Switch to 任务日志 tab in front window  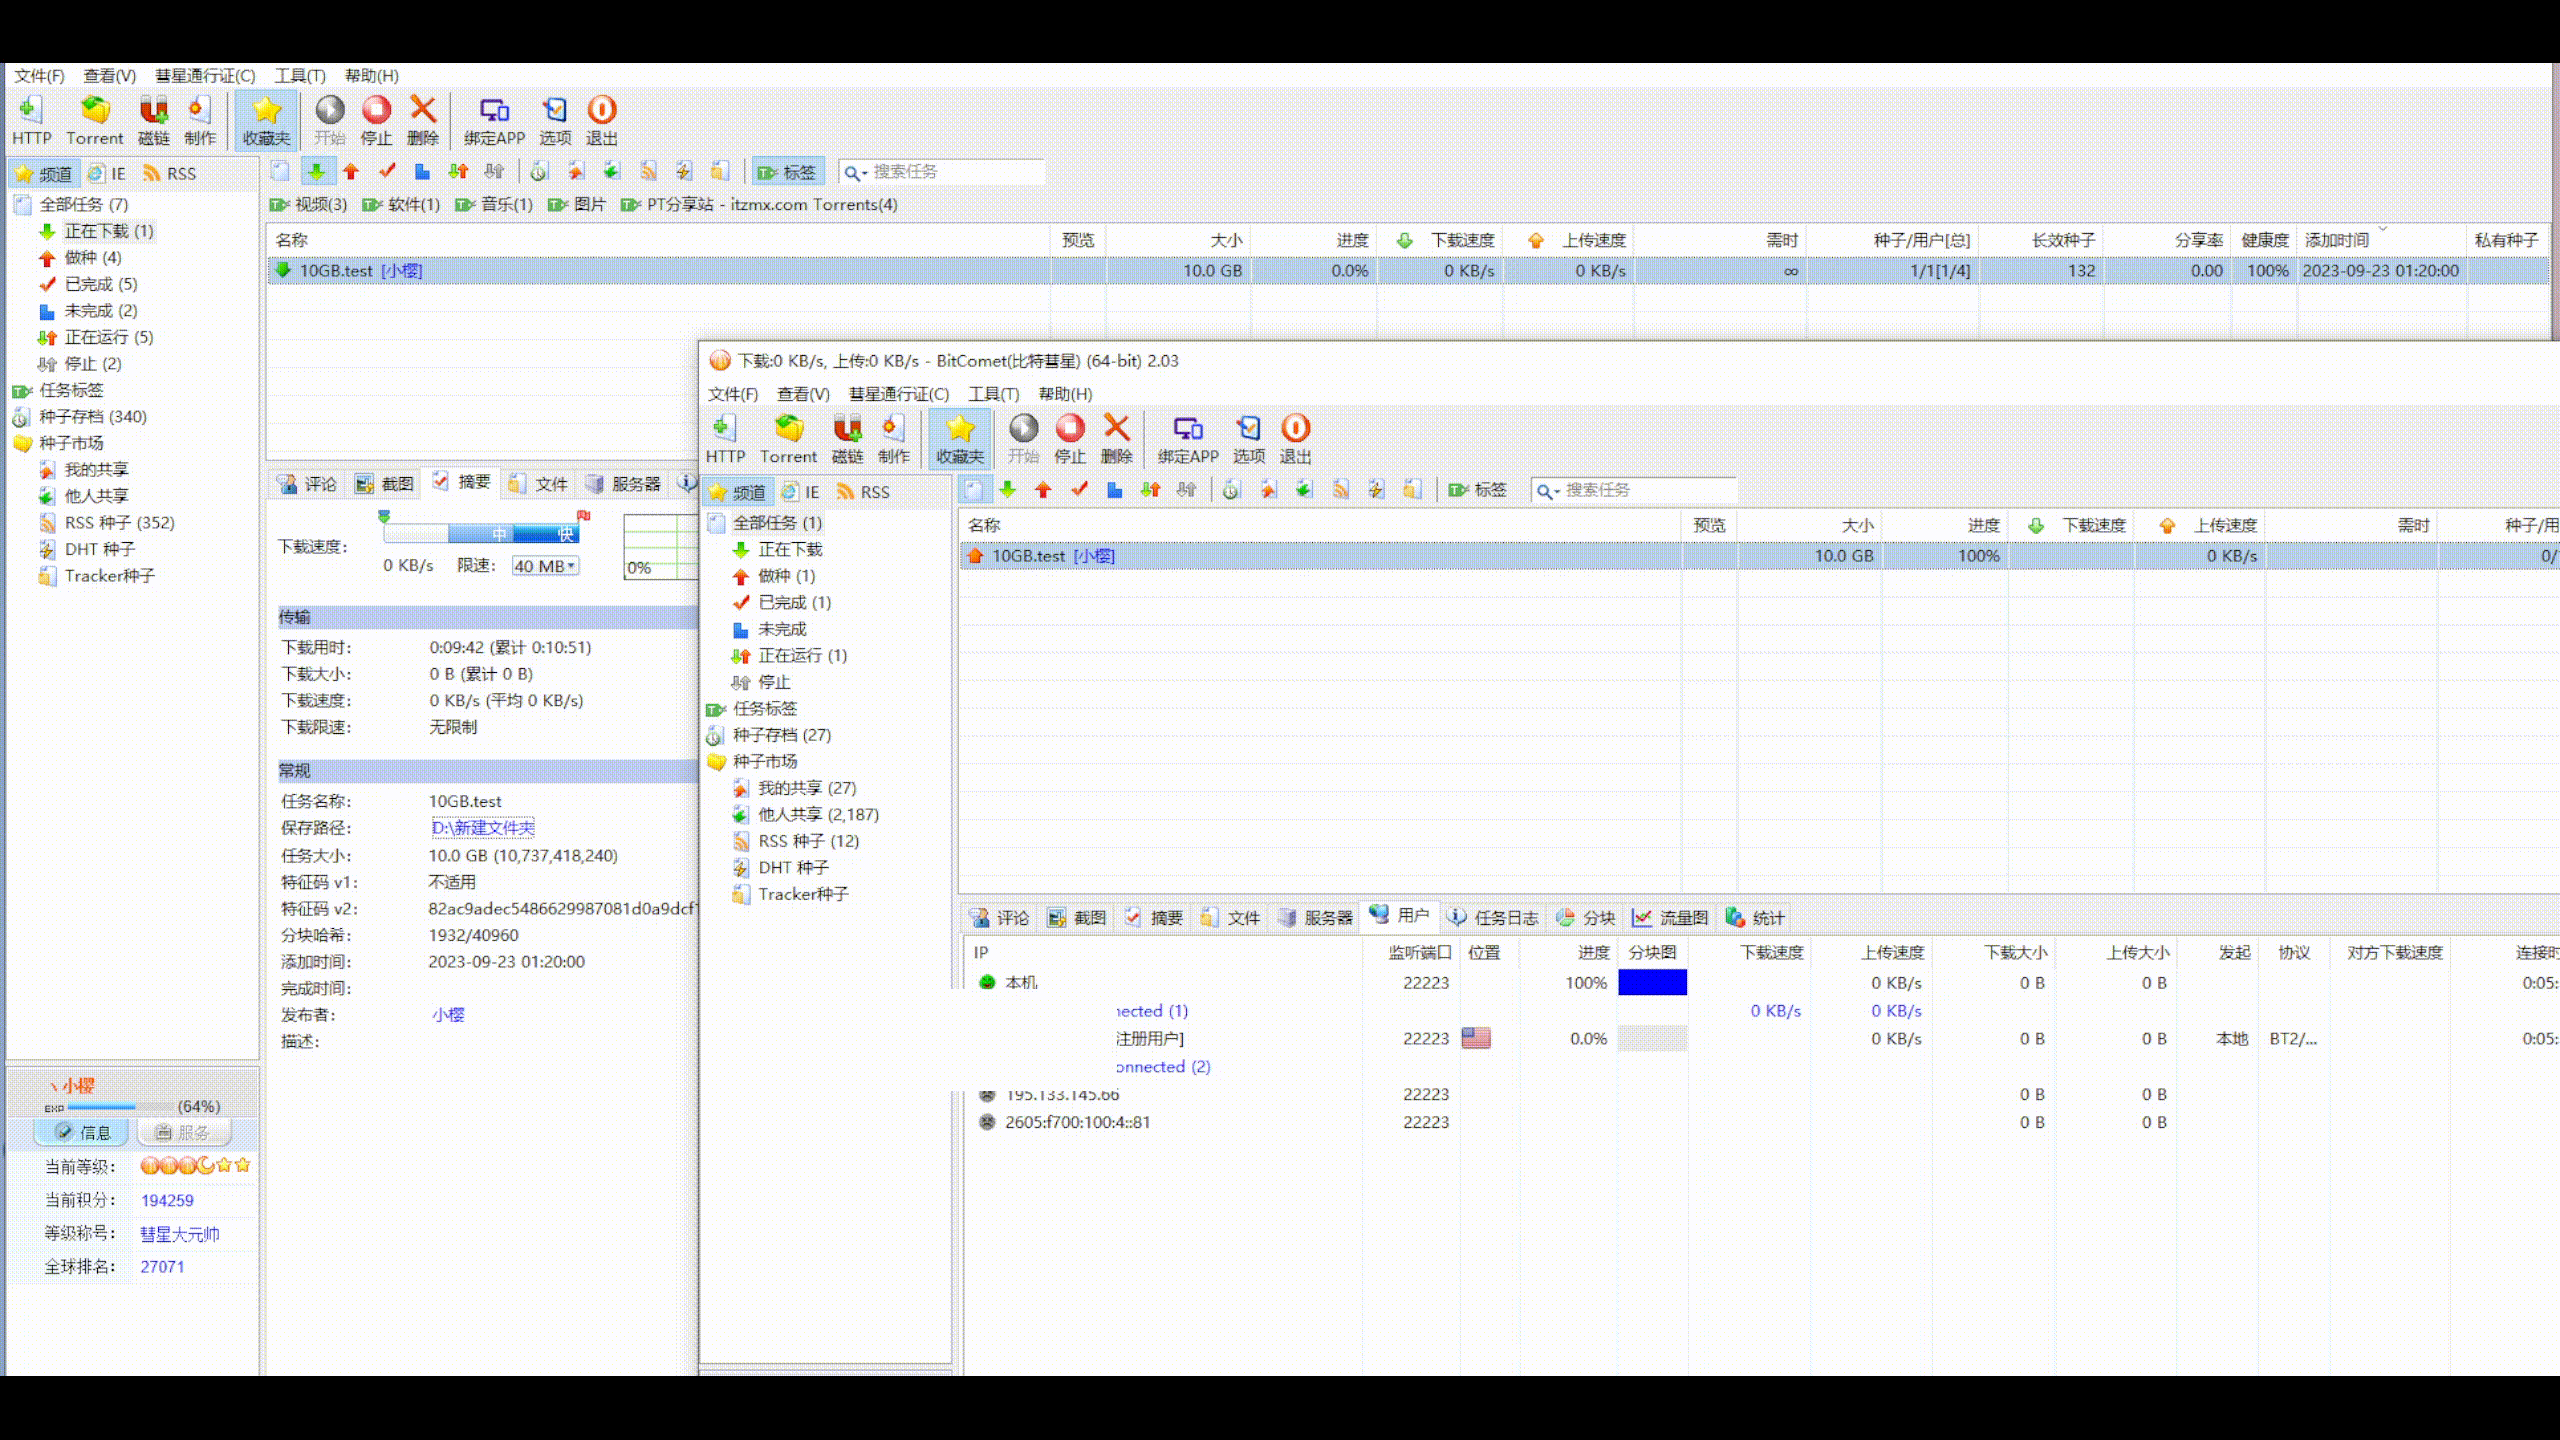click(x=1494, y=918)
